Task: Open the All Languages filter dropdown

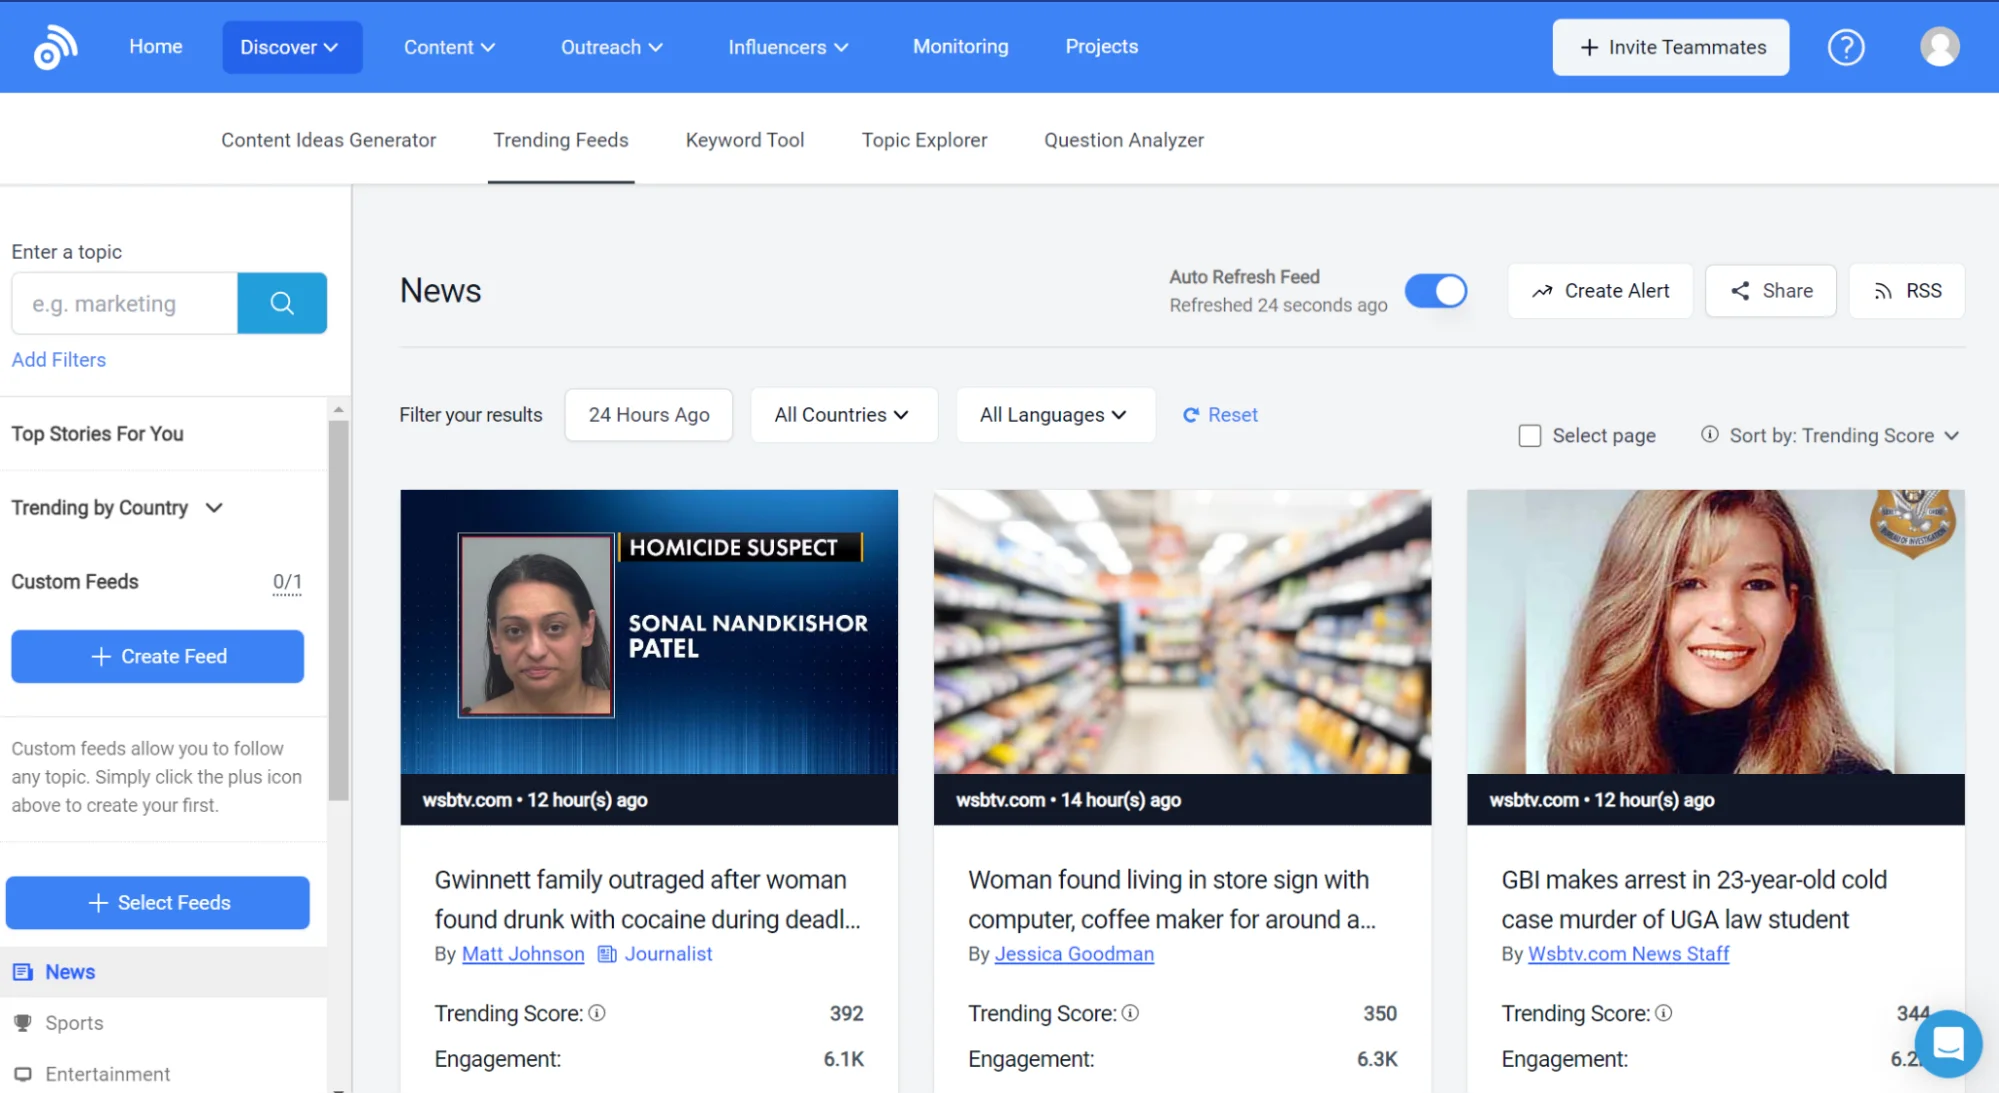Action: (x=1054, y=415)
